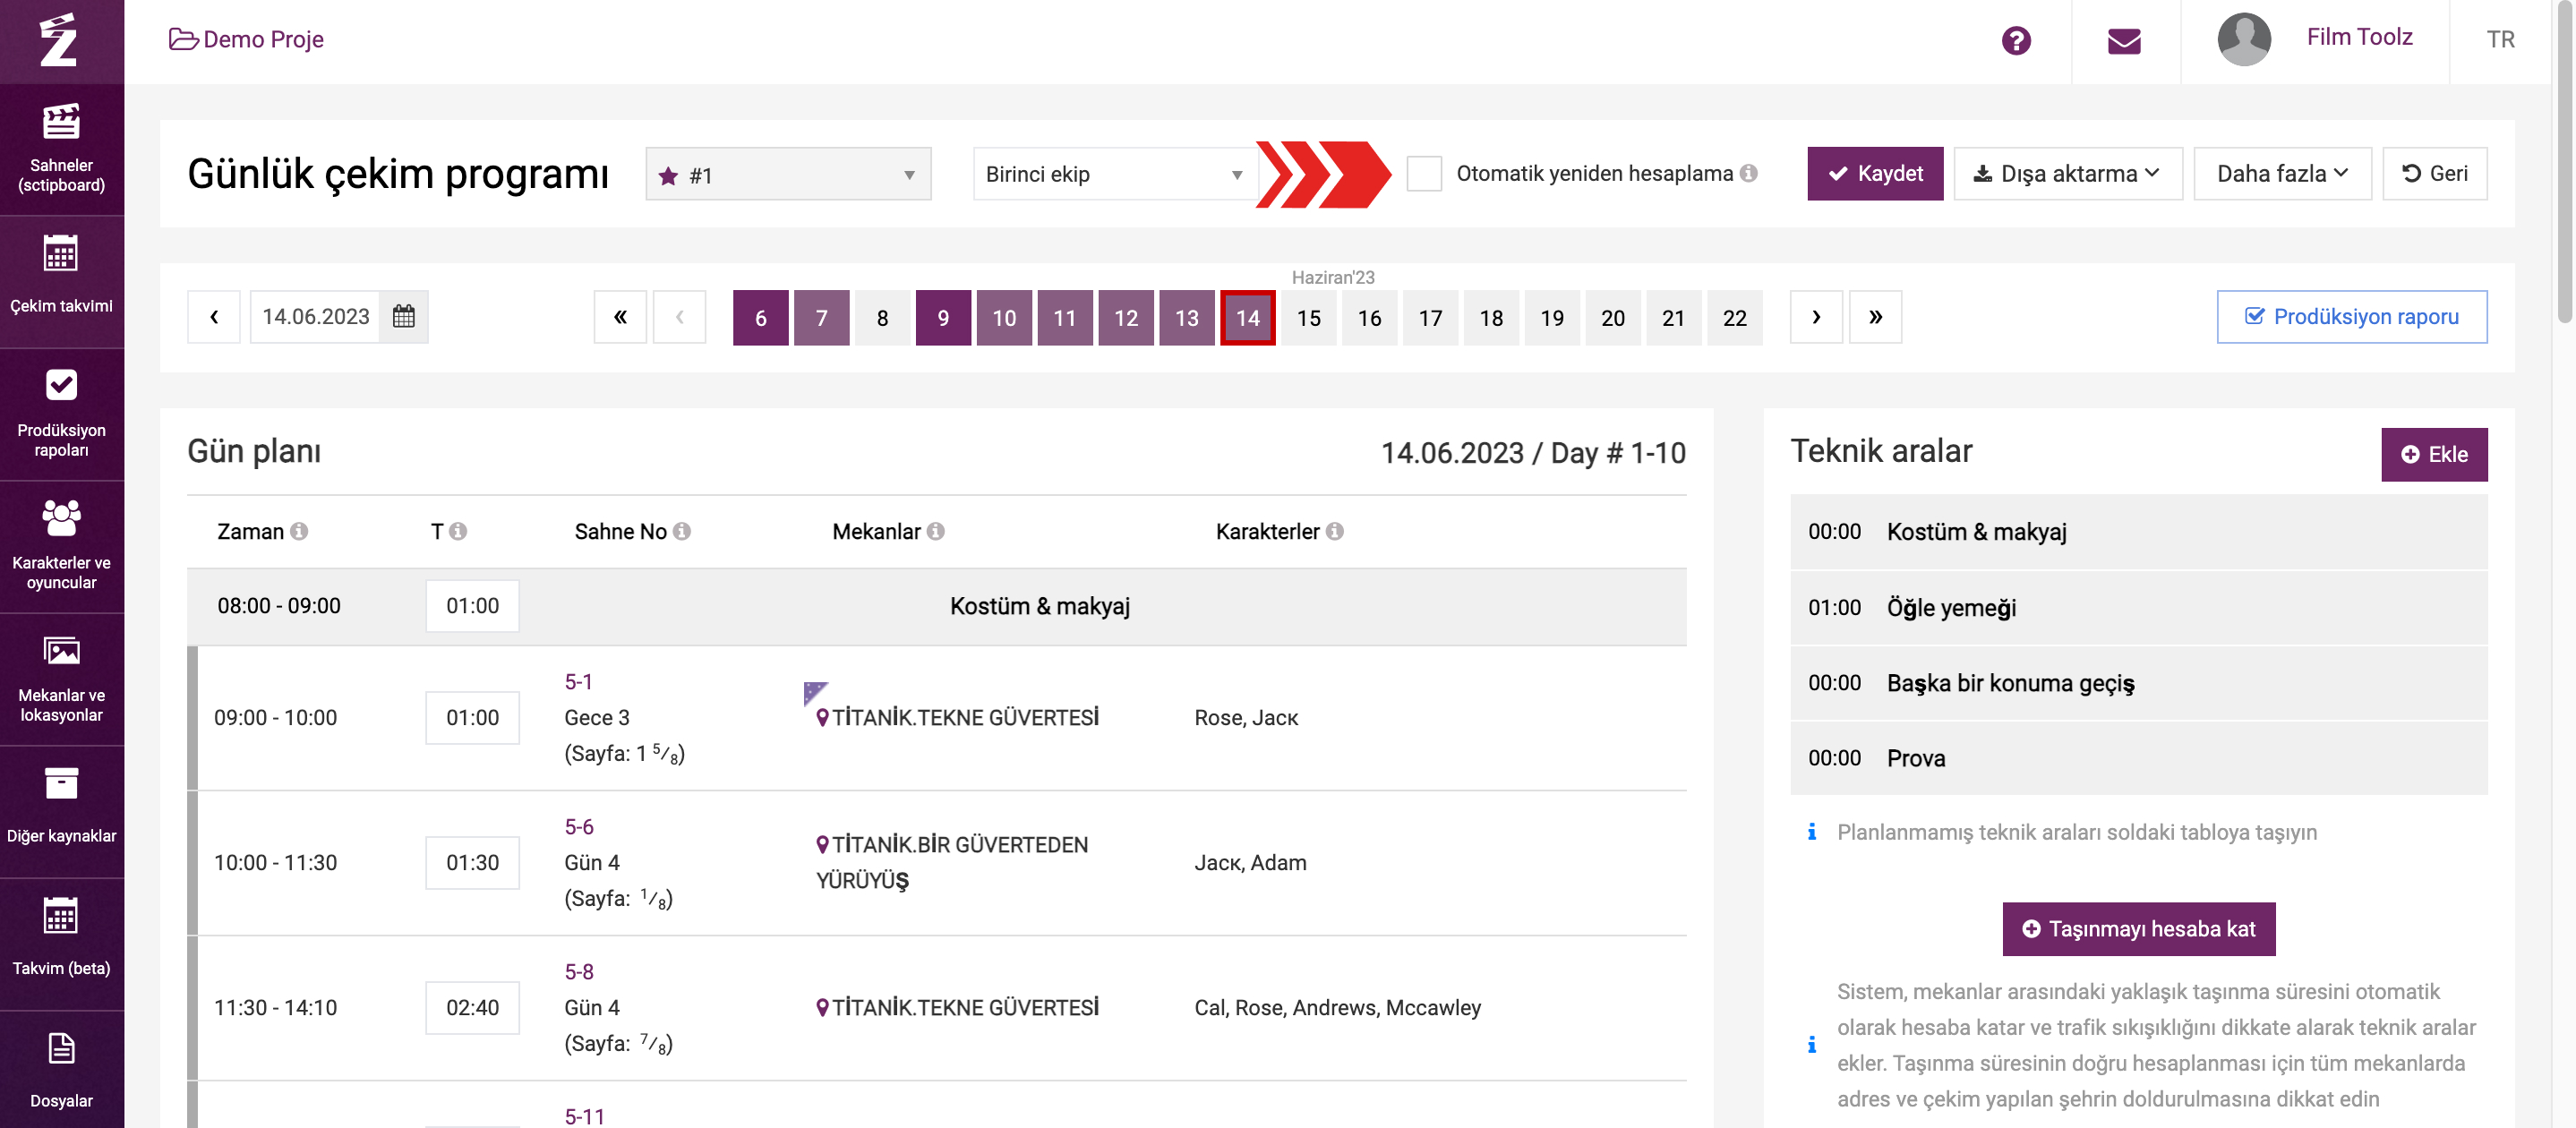Expand the Dışa aktarma menu
The image size is (2576, 1128).
[2068, 174]
